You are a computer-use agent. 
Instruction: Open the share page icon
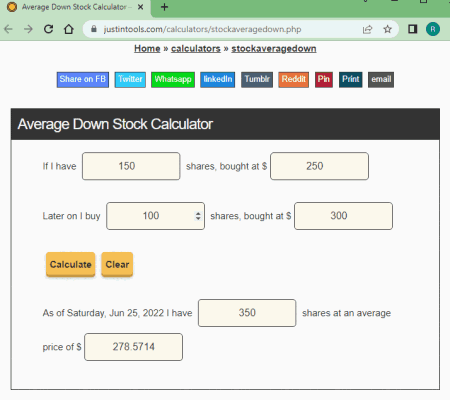(367, 29)
